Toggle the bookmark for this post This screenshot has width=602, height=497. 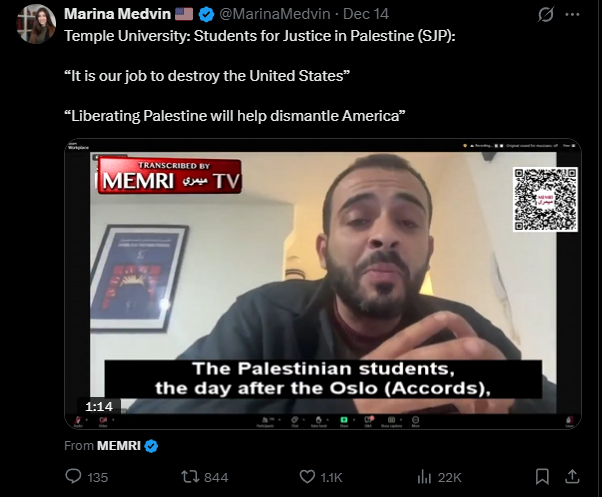point(542,476)
